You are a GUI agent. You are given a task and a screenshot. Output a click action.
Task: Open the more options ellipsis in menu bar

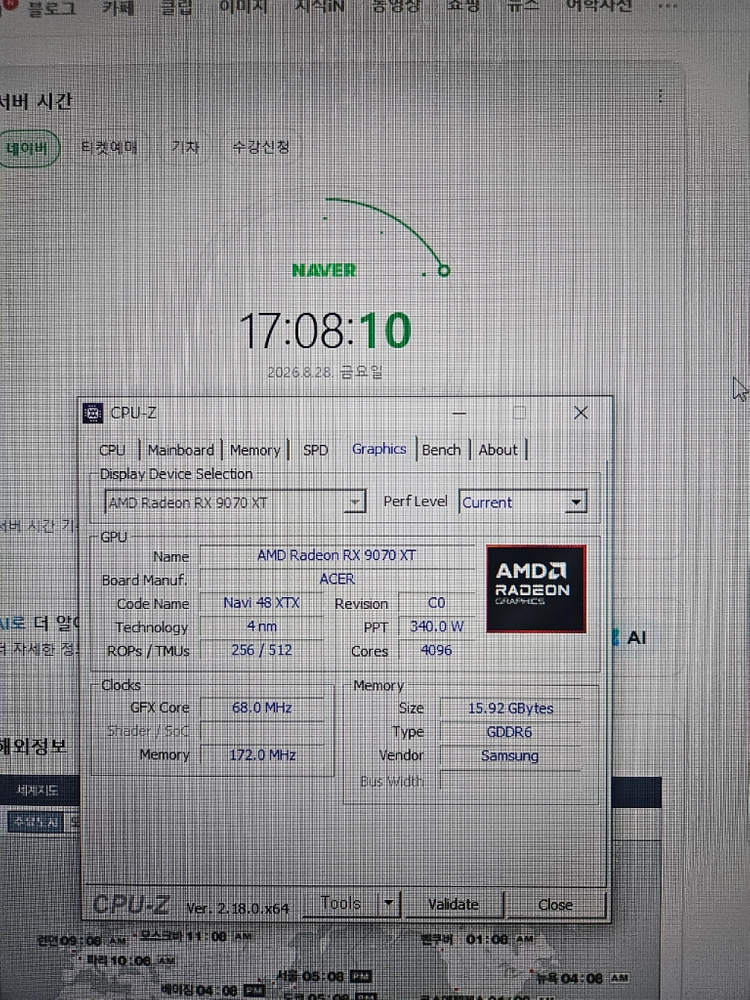(667, 6)
